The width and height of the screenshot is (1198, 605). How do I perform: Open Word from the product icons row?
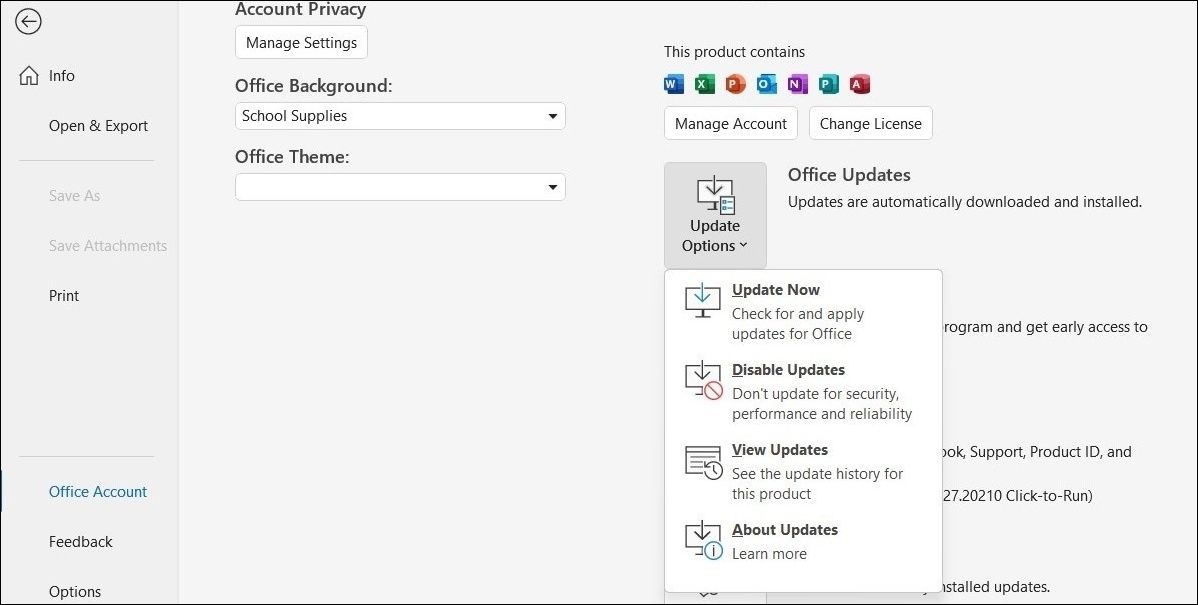pos(673,84)
